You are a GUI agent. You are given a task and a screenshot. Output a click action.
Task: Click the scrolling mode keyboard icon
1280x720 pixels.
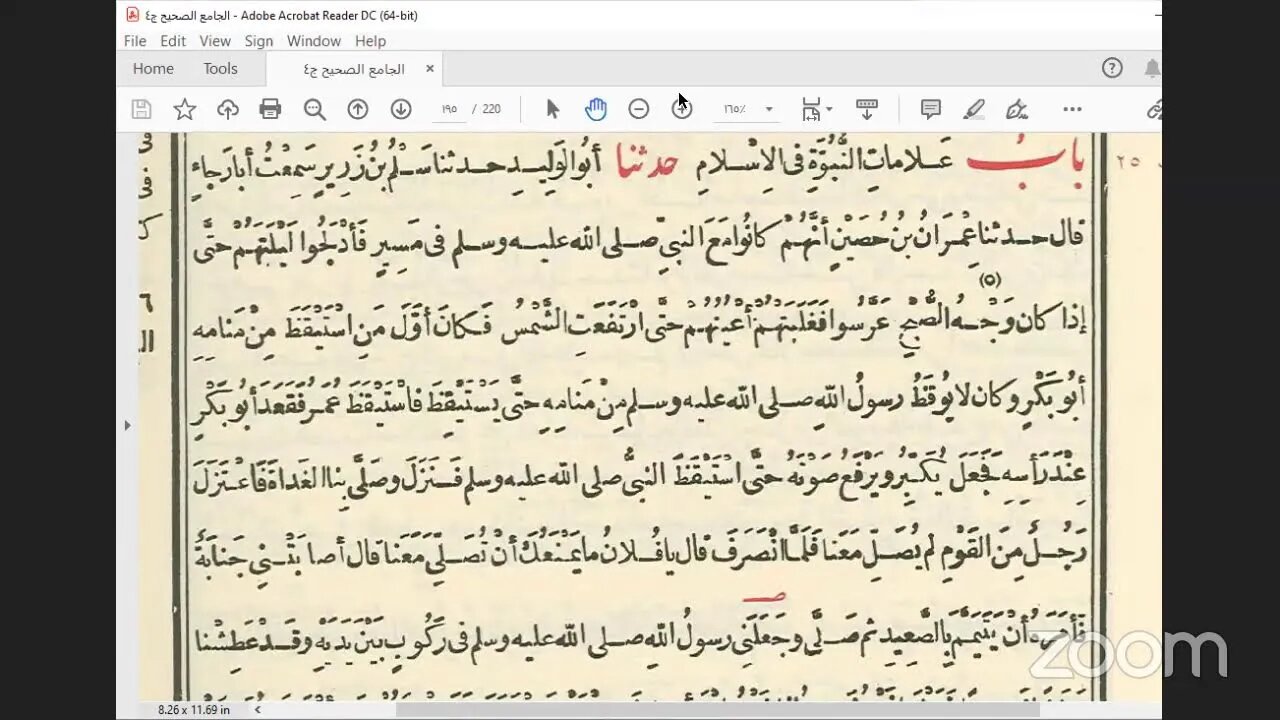click(x=867, y=109)
